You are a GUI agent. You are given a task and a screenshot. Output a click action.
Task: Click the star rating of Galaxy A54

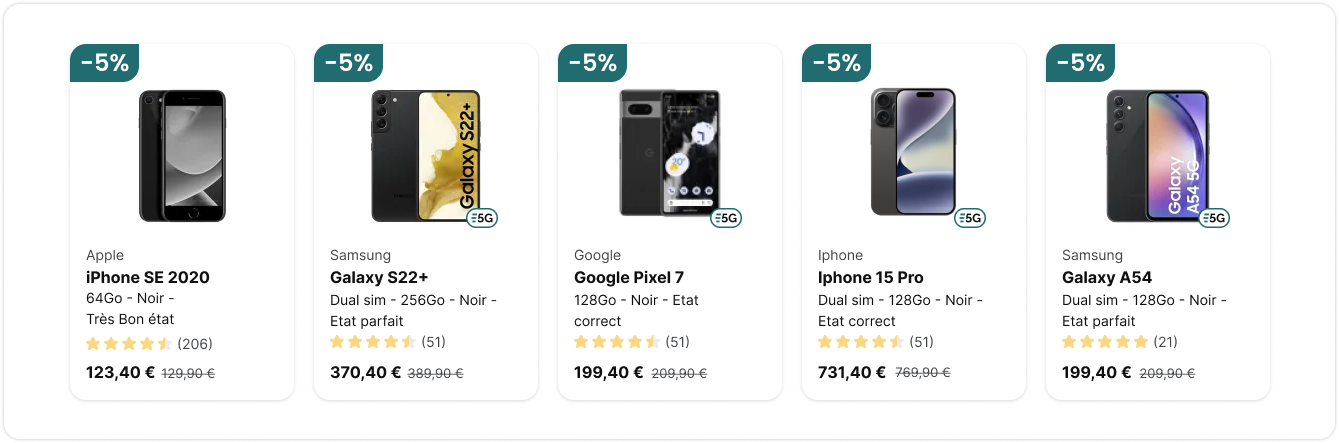point(1105,342)
